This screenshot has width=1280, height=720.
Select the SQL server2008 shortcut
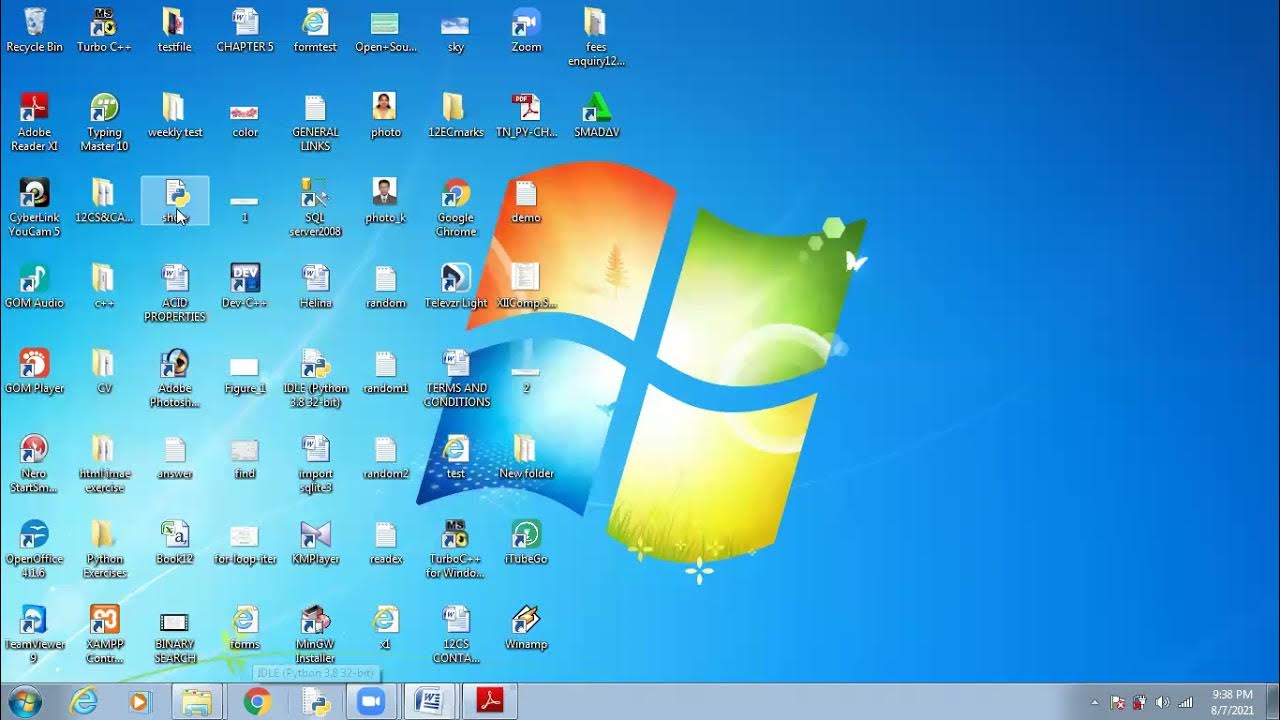click(x=315, y=208)
